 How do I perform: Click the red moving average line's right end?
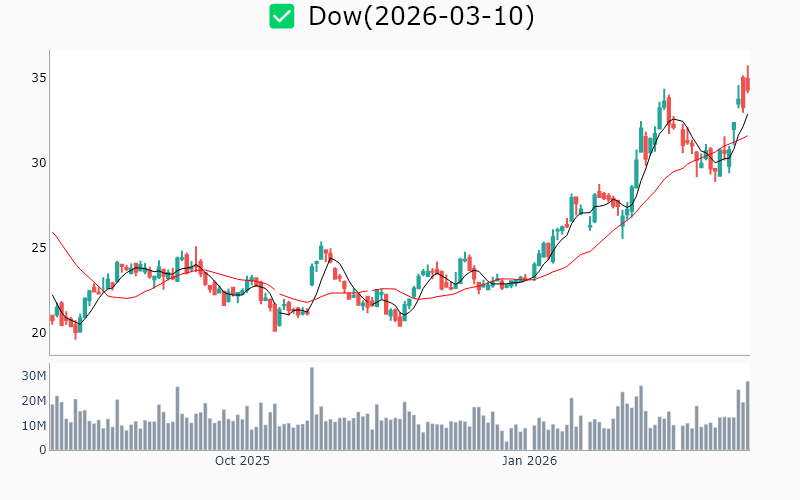(x=747, y=137)
